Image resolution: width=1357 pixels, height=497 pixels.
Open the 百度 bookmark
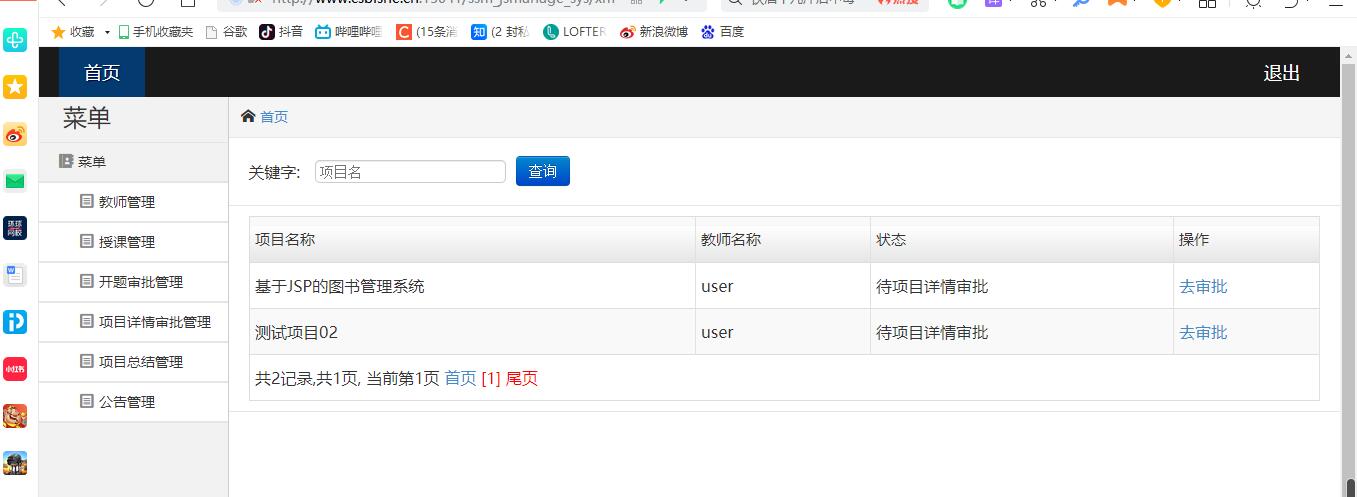[x=723, y=32]
